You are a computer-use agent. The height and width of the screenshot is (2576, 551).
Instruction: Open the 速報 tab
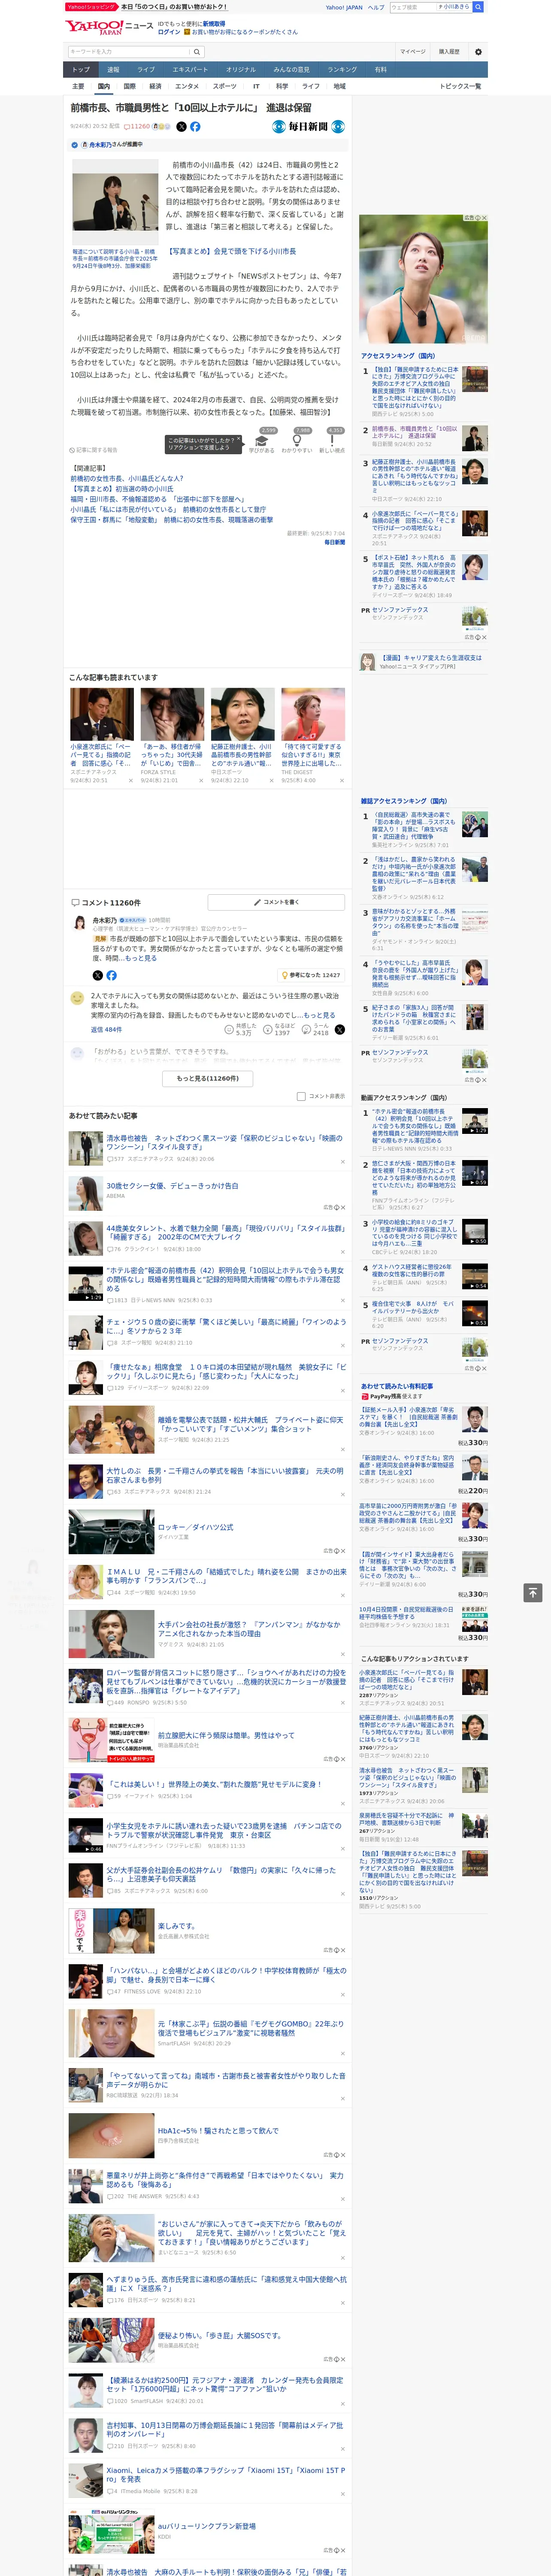113,70
